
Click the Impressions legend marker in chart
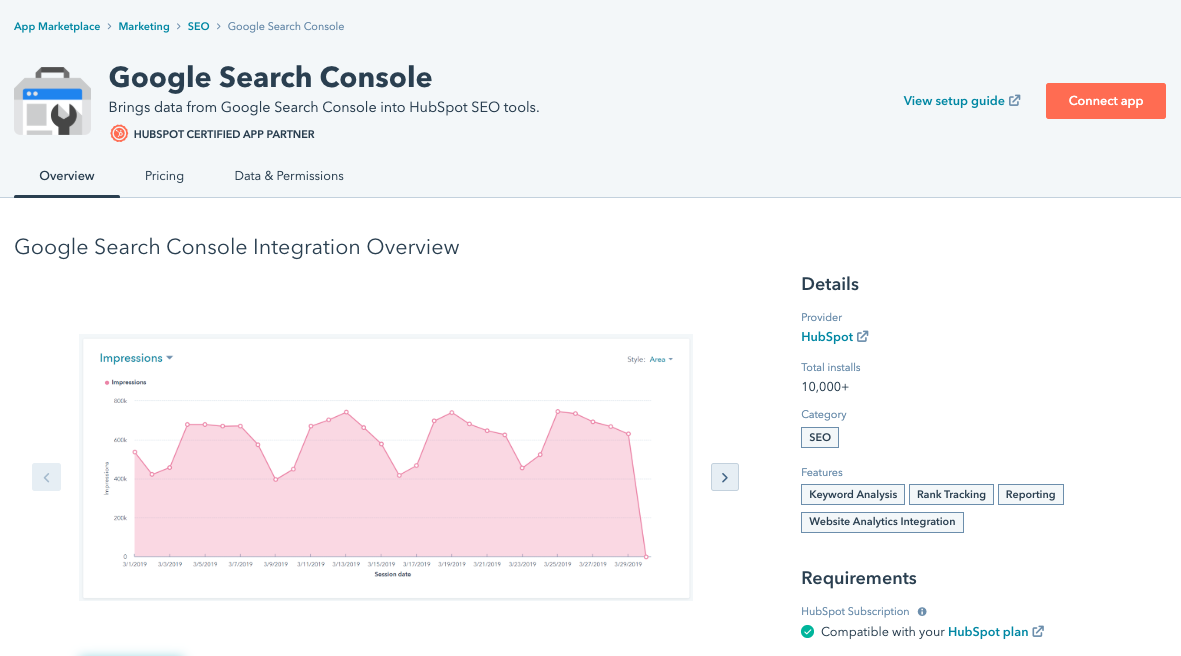coord(107,383)
